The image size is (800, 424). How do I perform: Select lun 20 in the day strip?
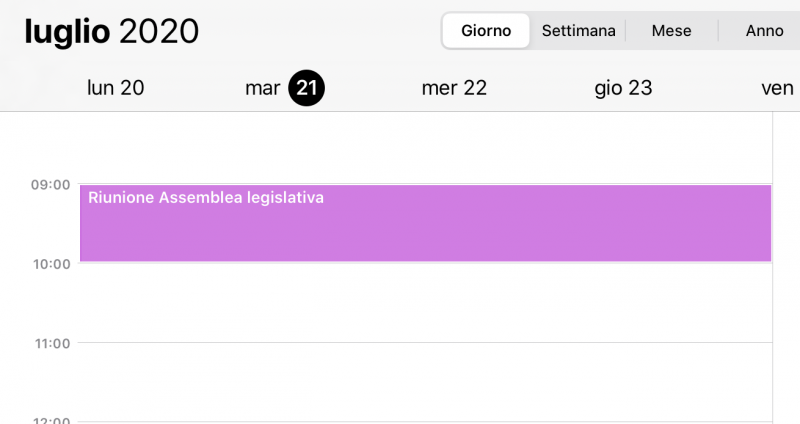point(116,88)
